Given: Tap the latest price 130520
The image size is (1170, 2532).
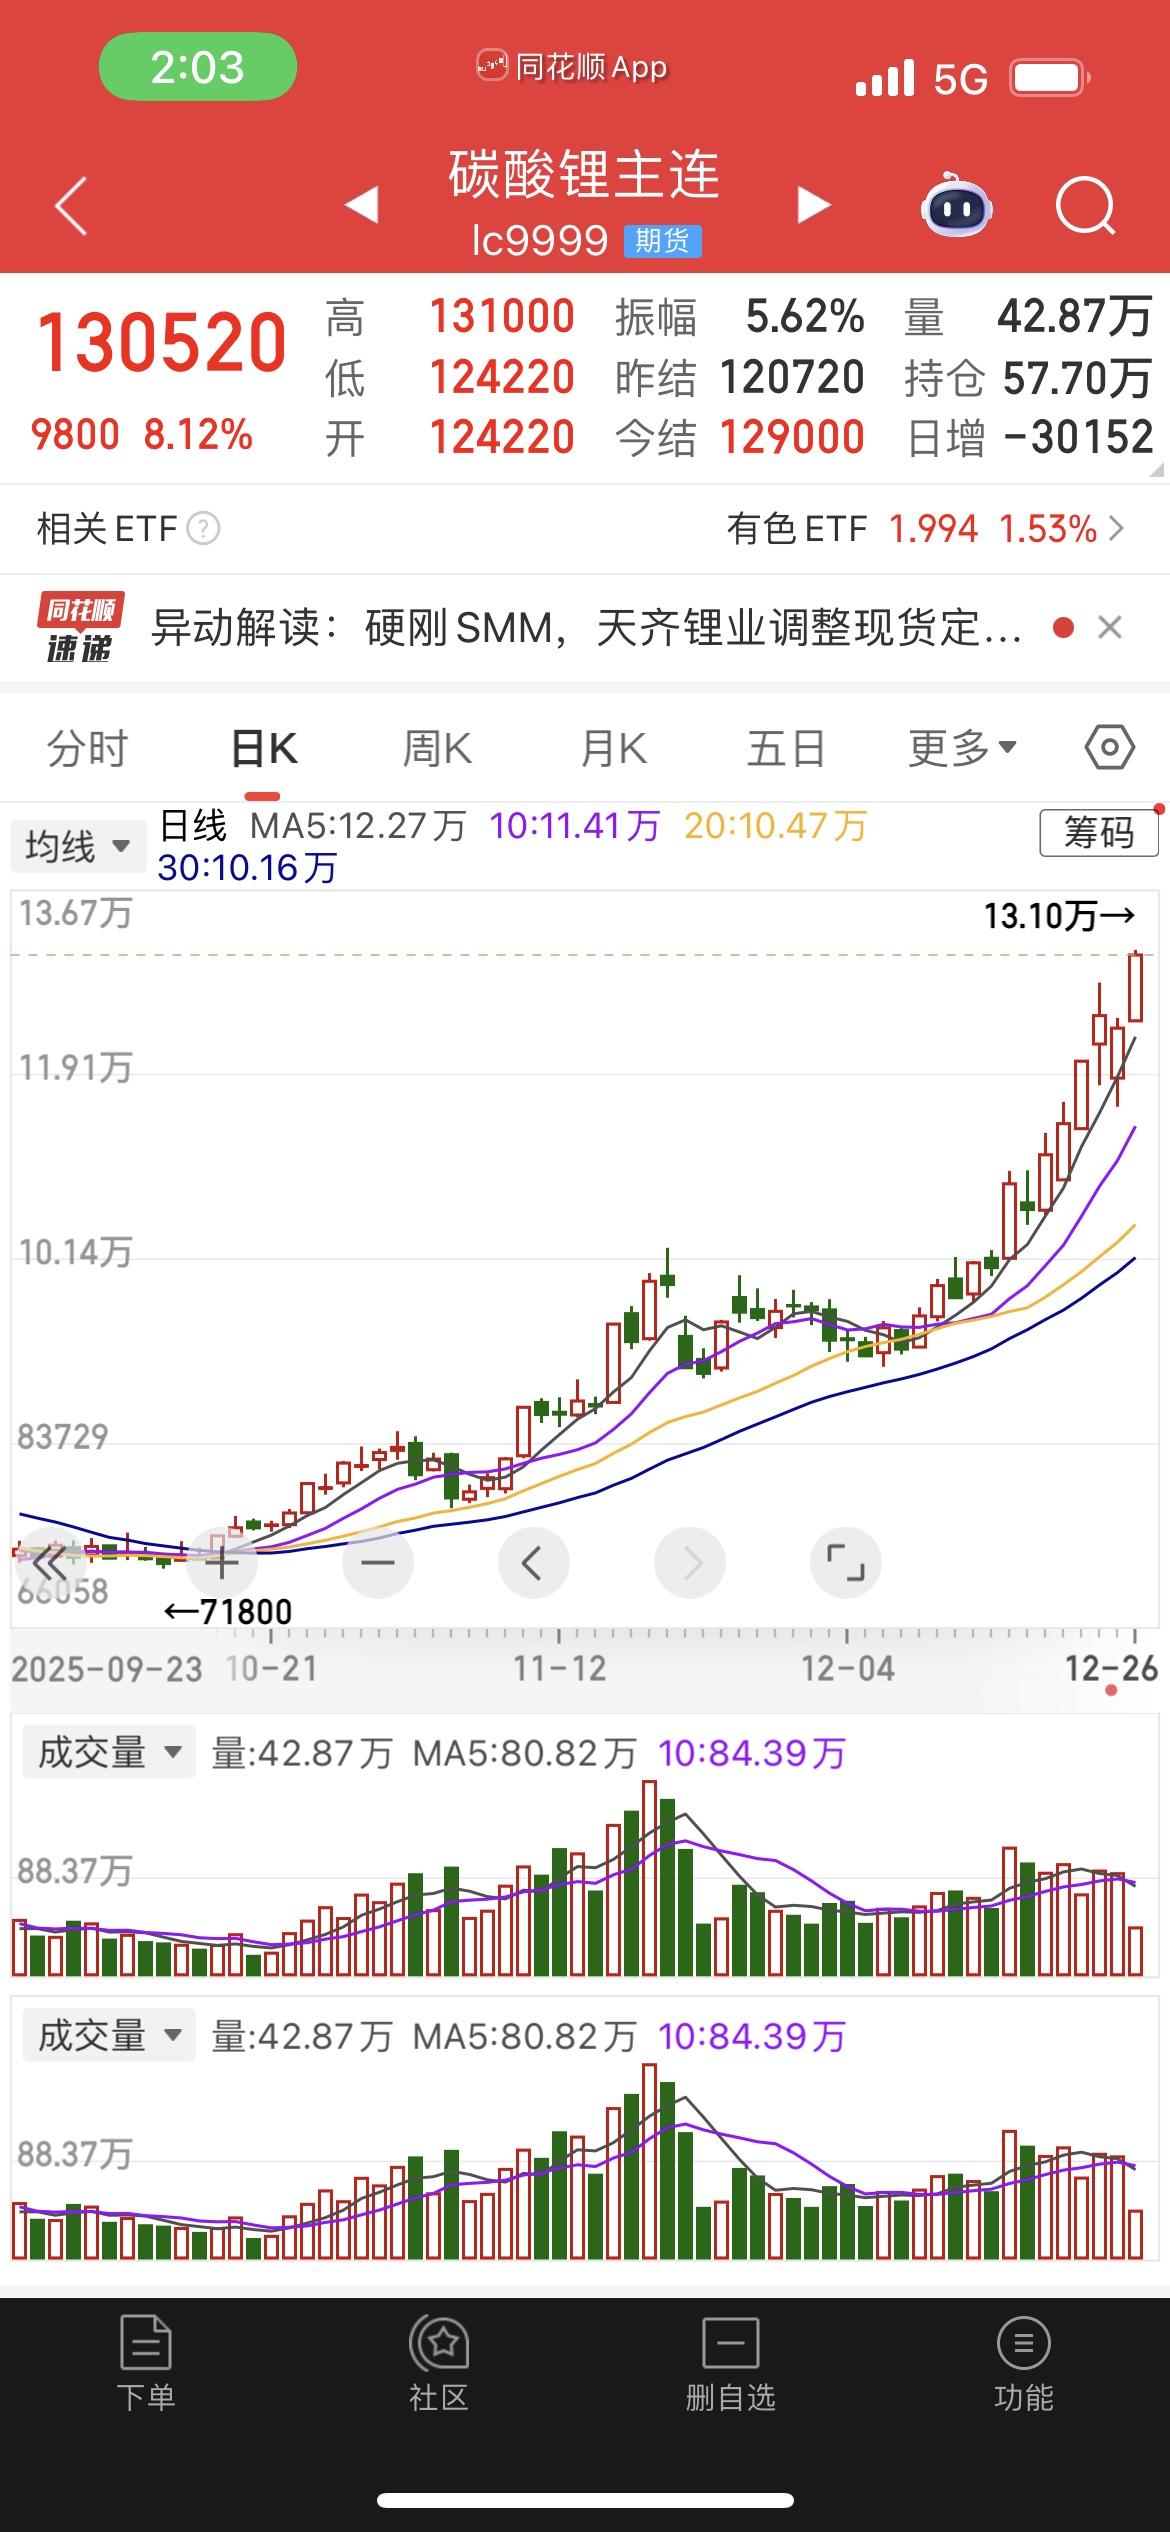Looking at the screenshot, I should click(x=162, y=343).
